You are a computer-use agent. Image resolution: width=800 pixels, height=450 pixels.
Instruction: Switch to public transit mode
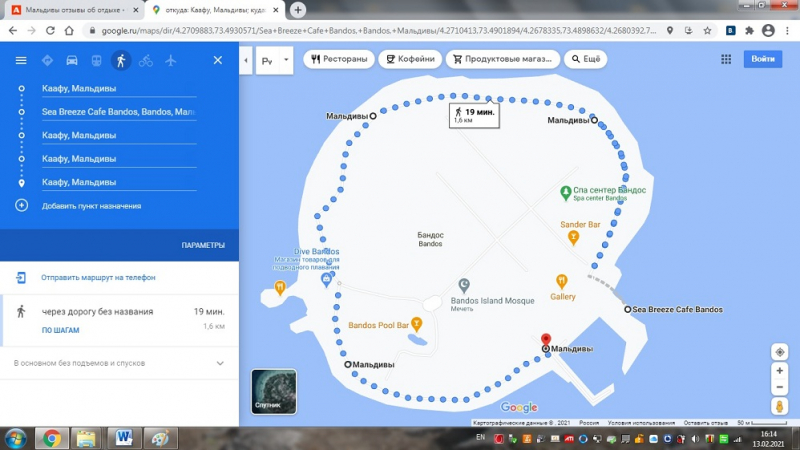click(96, 61)
